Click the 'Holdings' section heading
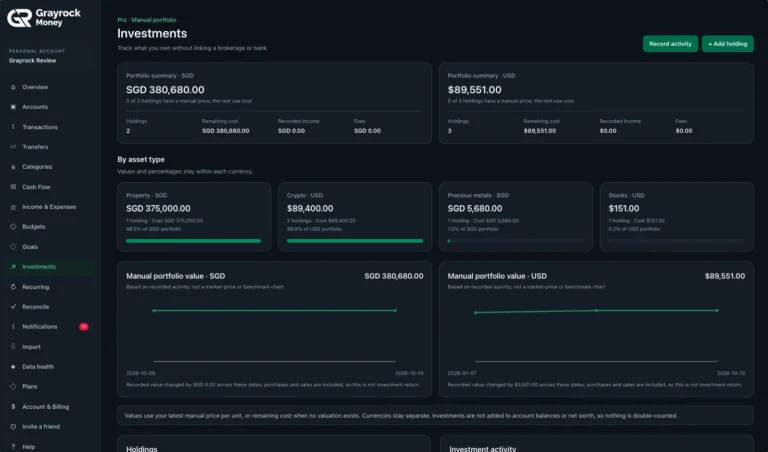The image size is (768, 452). (x=142, y=449)
